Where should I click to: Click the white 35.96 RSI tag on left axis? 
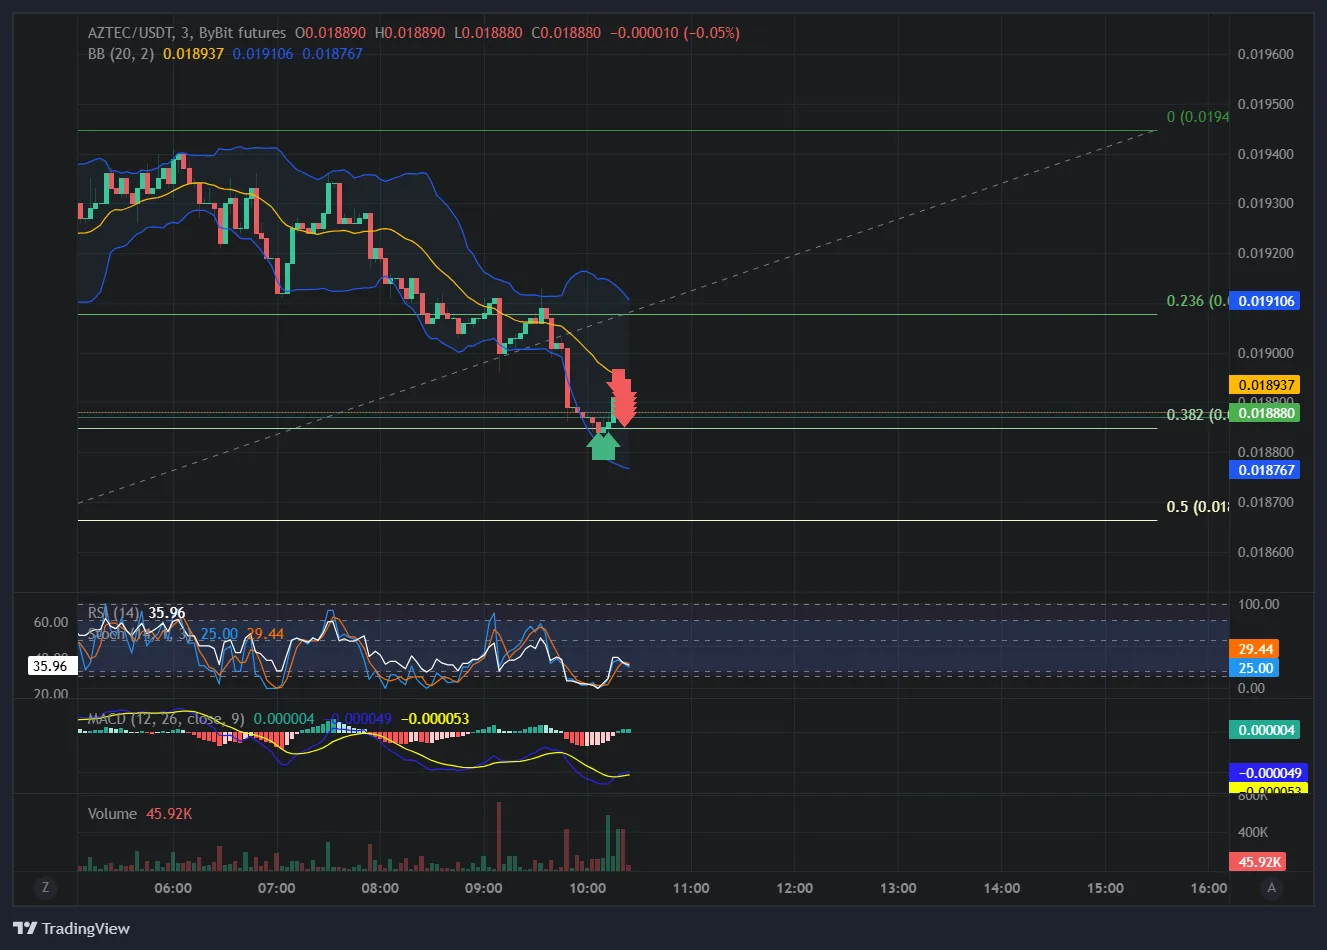pos(50,666)
